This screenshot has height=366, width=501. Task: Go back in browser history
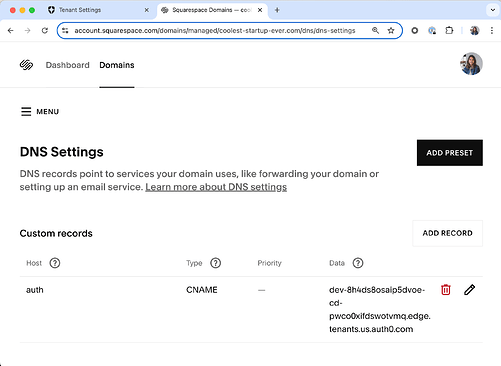(x=11, y=31)
